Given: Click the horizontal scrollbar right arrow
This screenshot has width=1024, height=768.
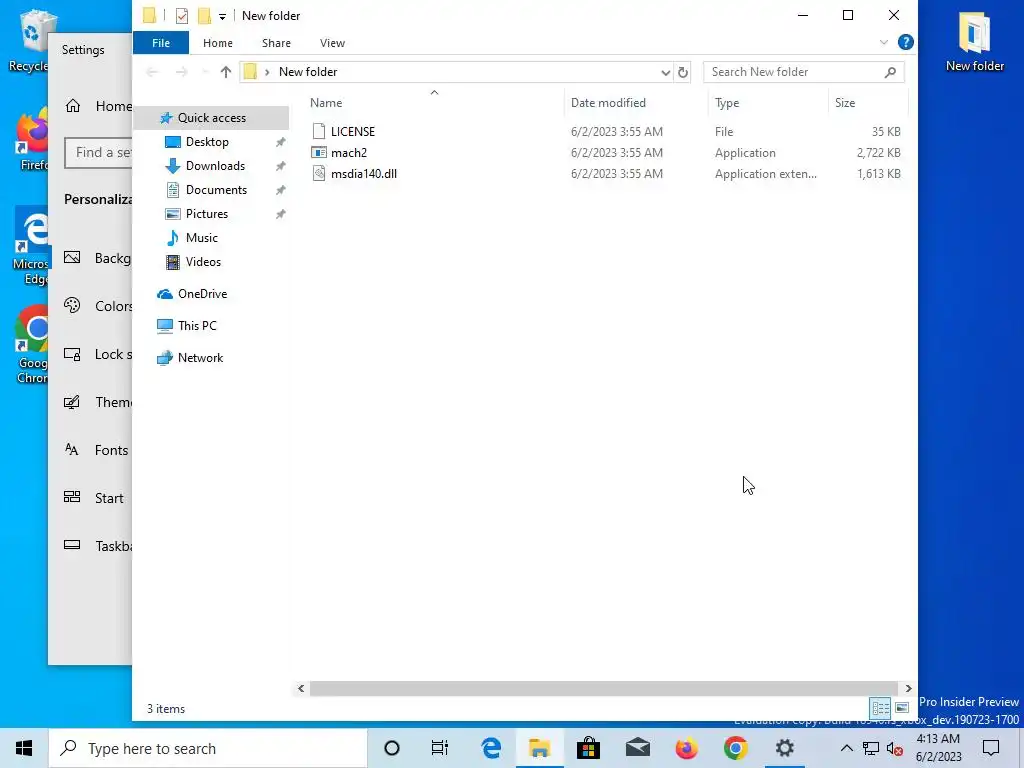Looking at the screenshot, I should coord(908,688).
